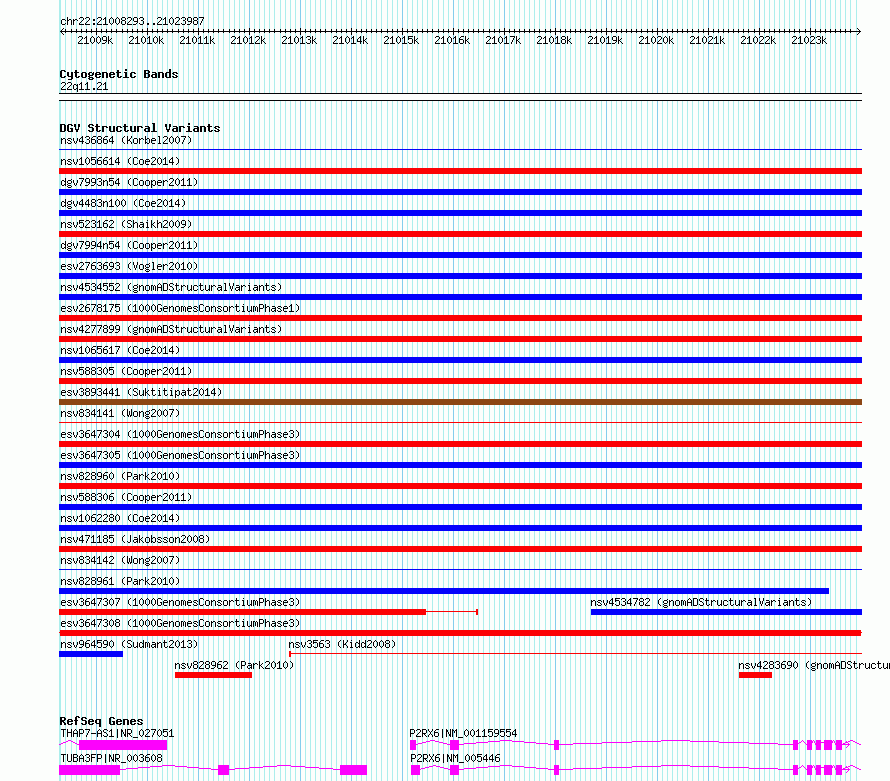Select the 22q11.21 band label
Viewport: 890px width, 781px height.
84,86
